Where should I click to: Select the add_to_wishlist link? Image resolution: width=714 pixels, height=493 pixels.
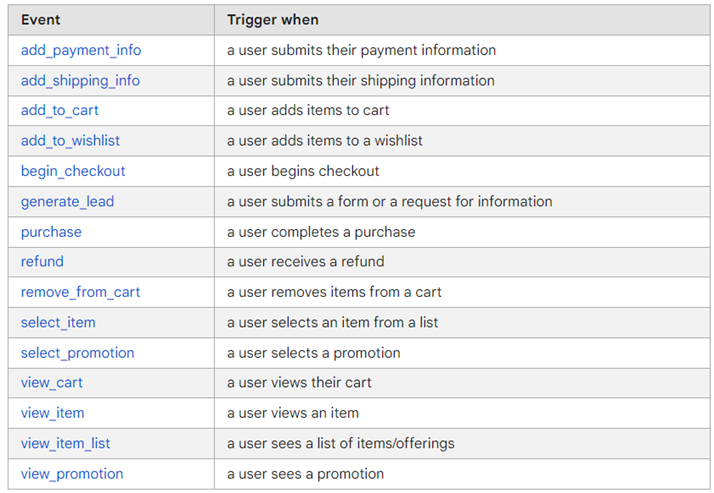click(x=70, y=141)
